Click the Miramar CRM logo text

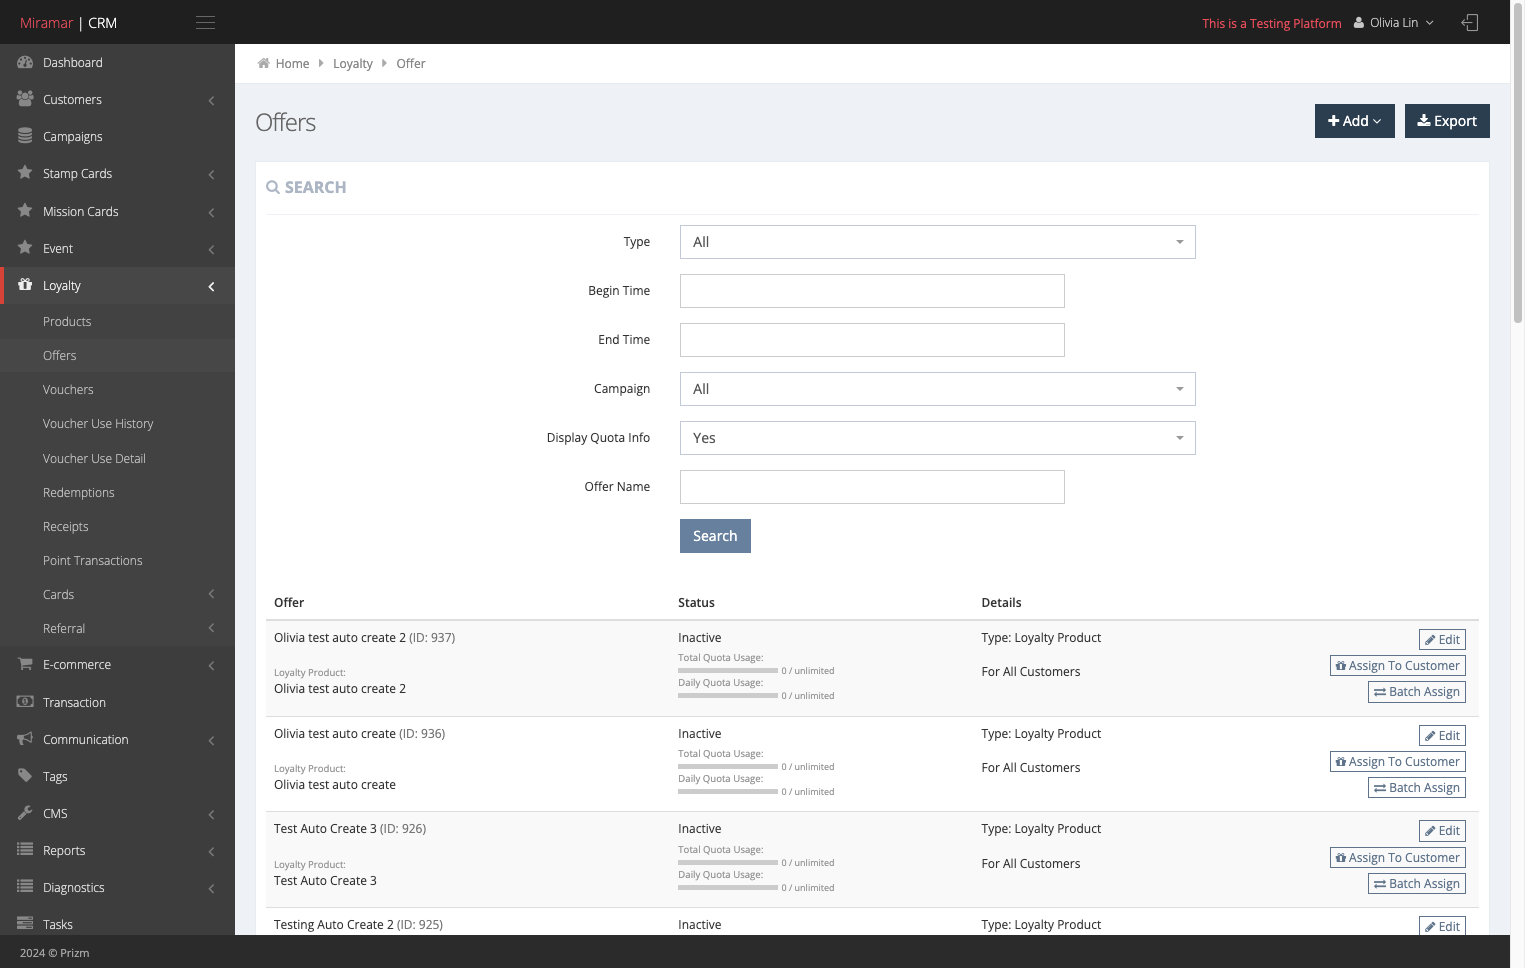point(68,22)
